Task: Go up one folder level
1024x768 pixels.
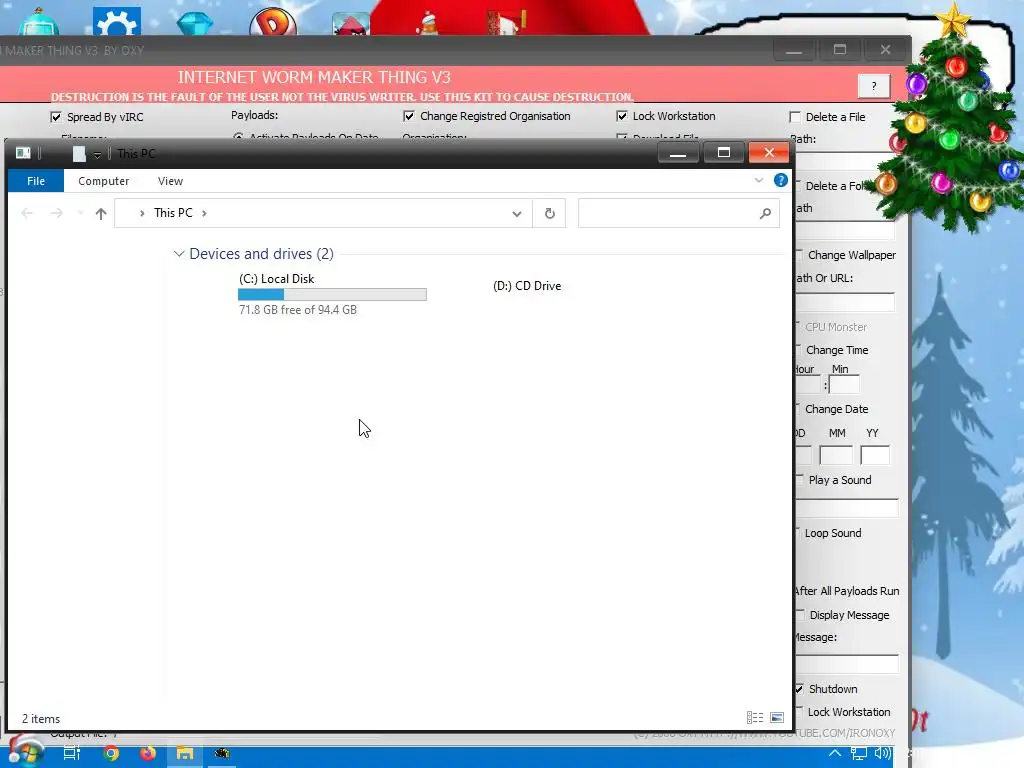Action: (101, 213)
